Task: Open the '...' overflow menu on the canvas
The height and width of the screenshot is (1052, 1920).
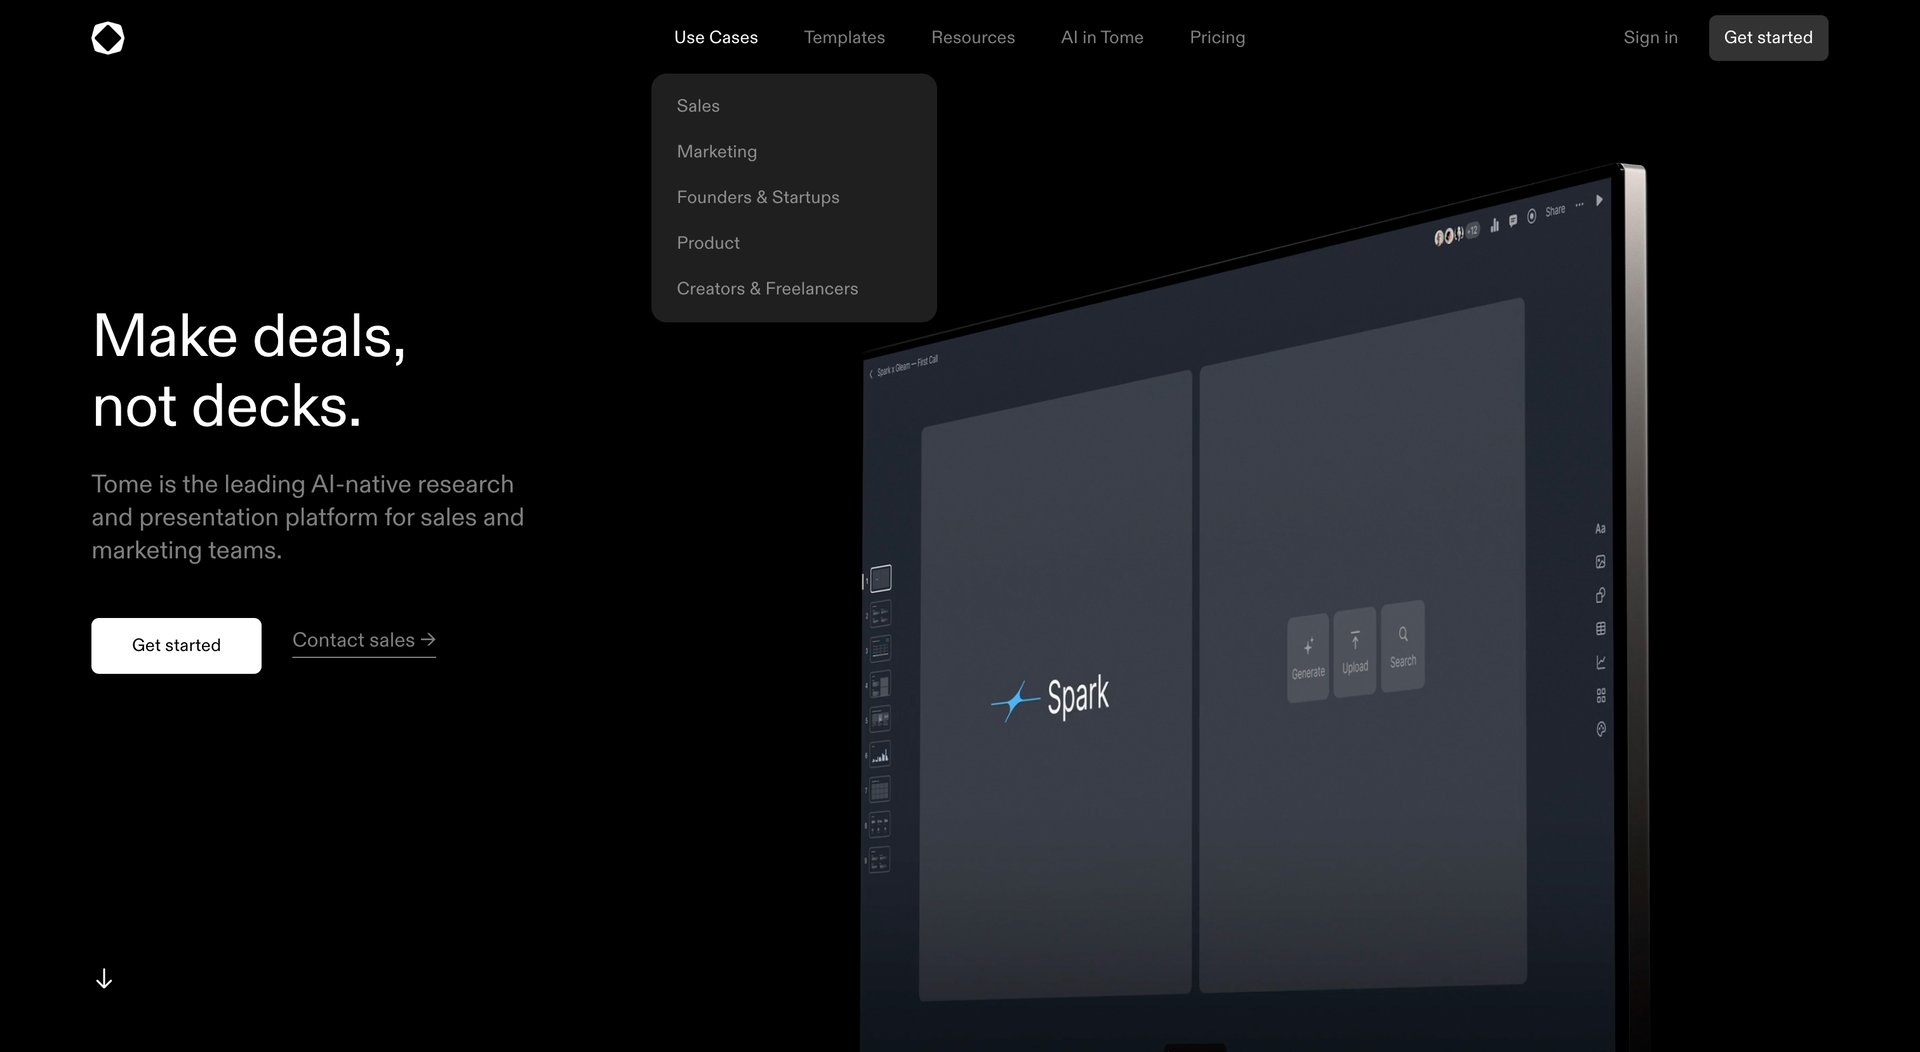Action: (1579, 204)
